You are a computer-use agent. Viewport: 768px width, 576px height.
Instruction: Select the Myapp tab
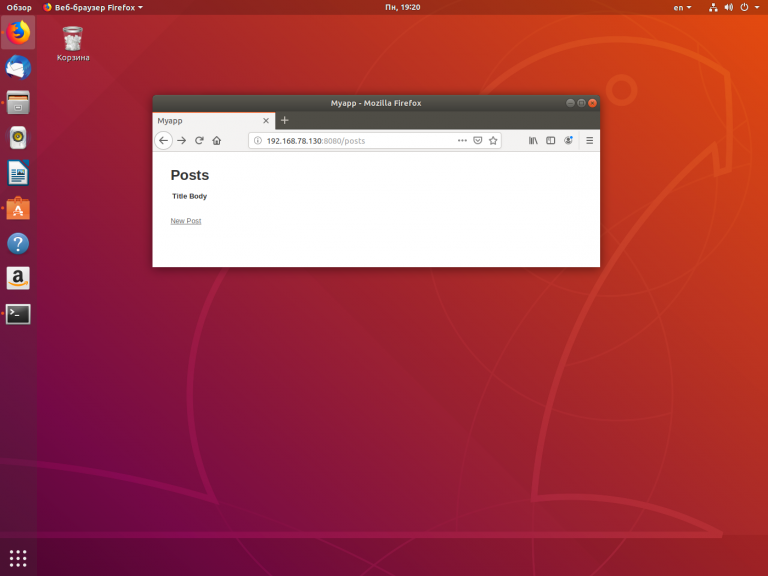tap(214, 120)
